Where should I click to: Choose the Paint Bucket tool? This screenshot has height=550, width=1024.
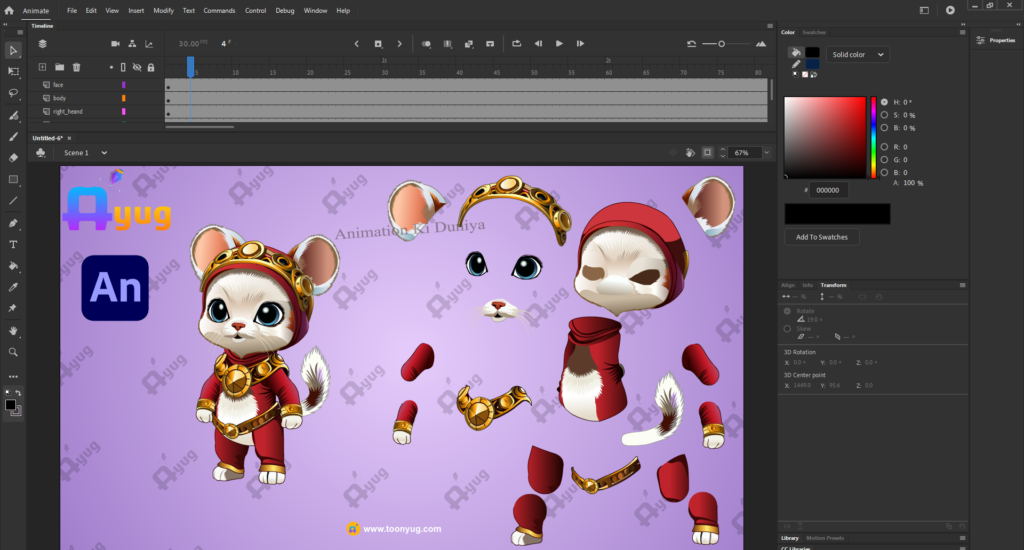point(13,266)
